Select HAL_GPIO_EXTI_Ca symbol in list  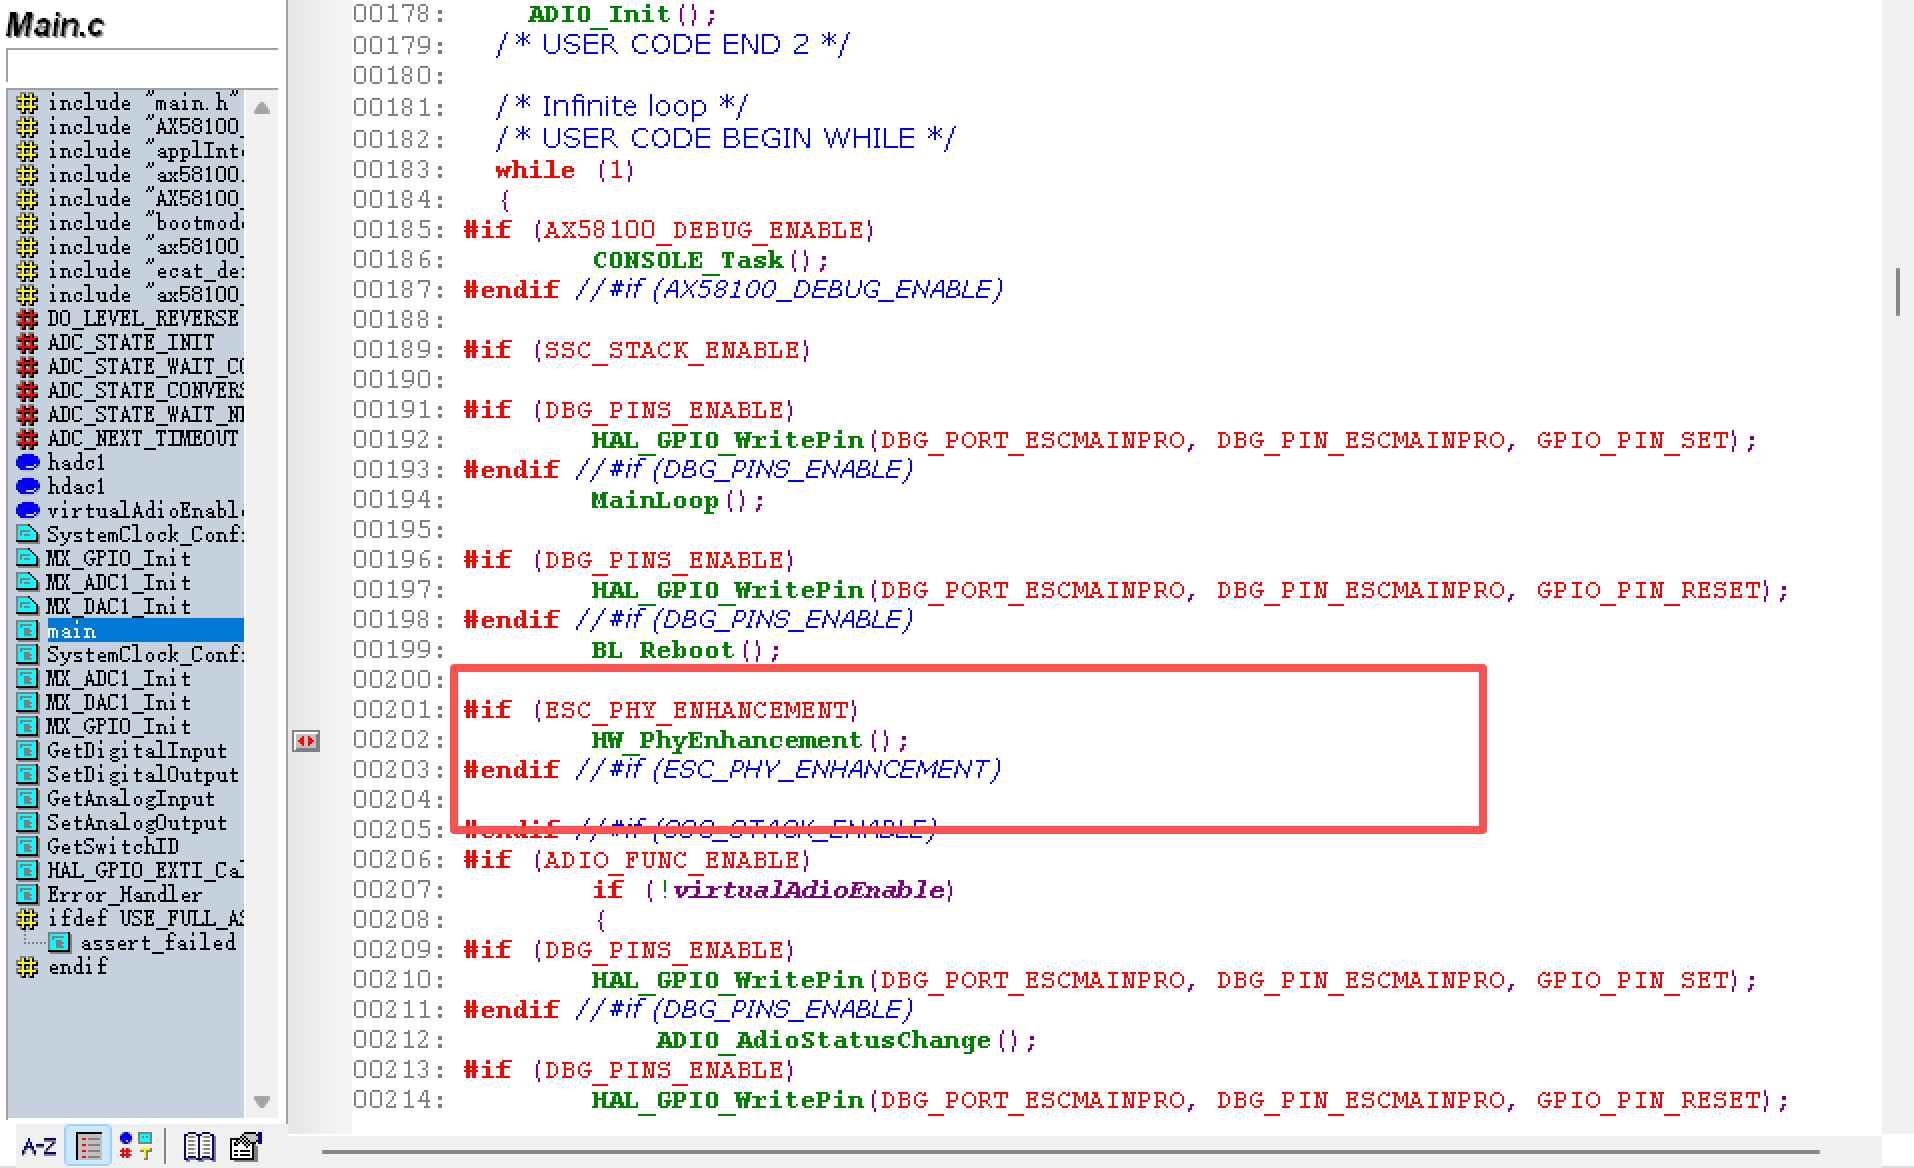pyautogui.click(x=144, y=871)
